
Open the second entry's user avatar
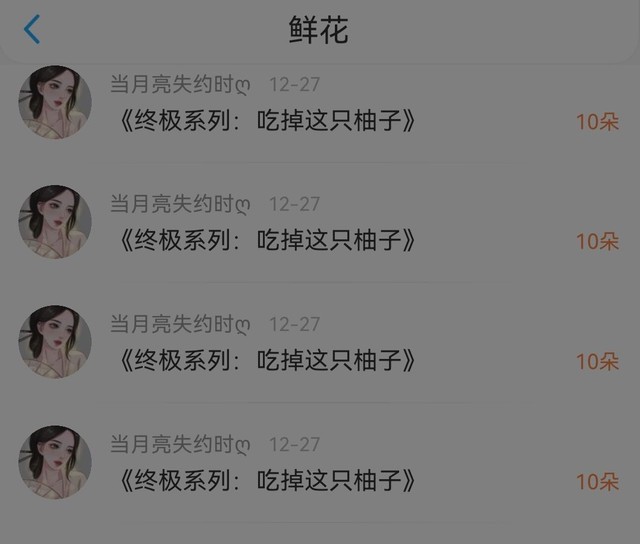55,222
